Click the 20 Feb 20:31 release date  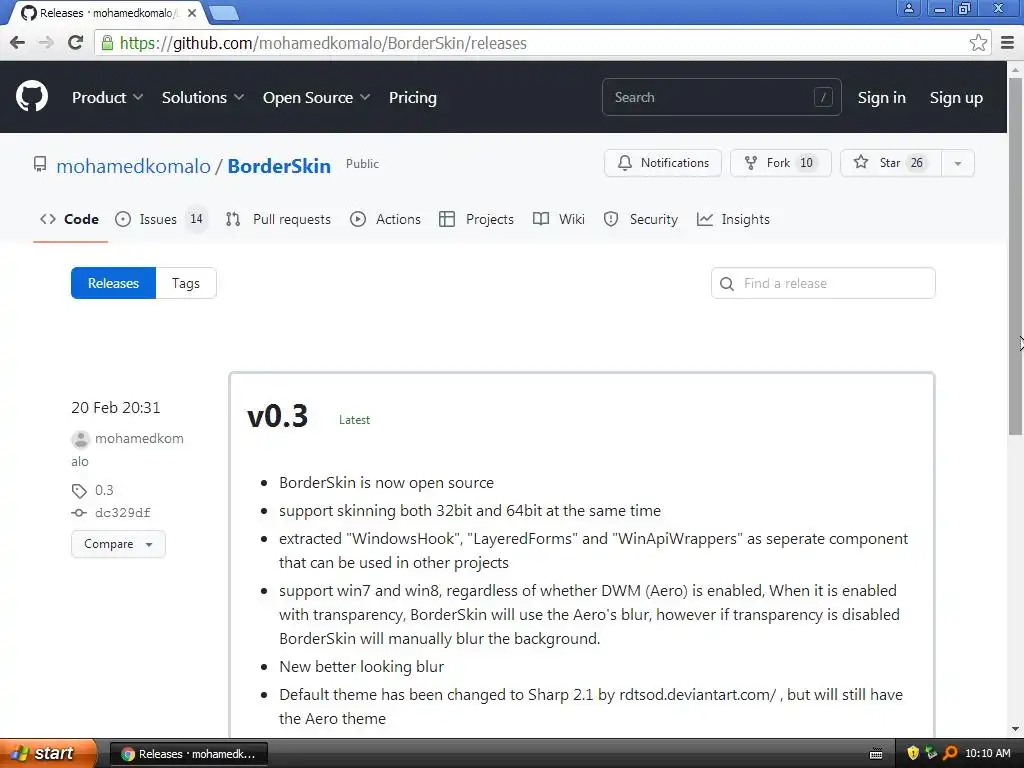click(116, 408)
